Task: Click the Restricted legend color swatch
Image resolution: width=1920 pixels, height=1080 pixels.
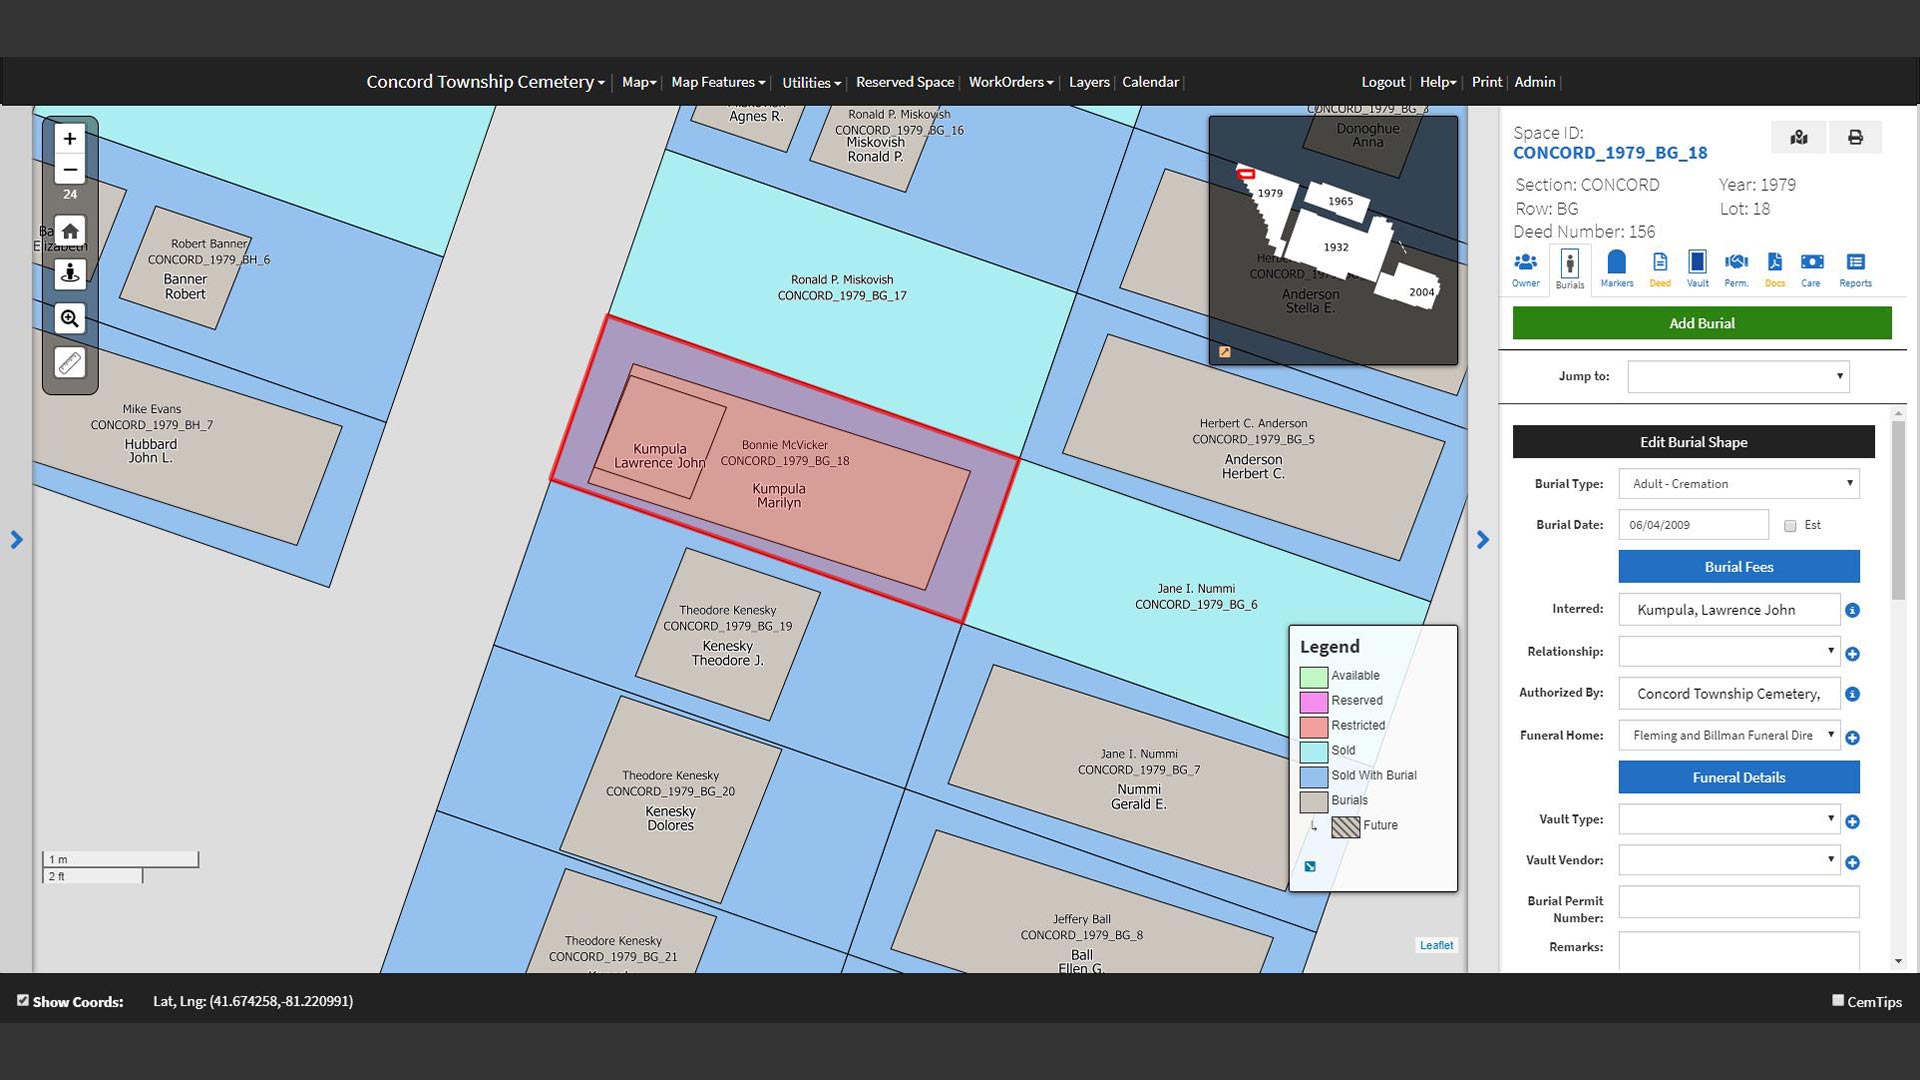Action: click(x=1314, y=726)
